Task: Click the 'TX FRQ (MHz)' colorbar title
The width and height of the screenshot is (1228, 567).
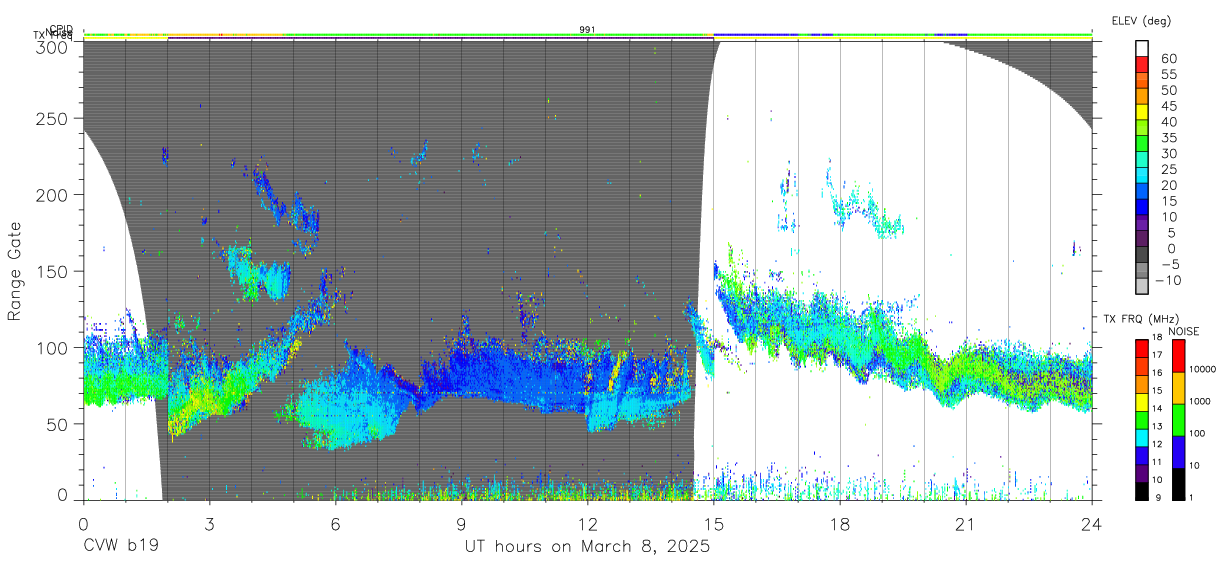Action: point(1139,319)
